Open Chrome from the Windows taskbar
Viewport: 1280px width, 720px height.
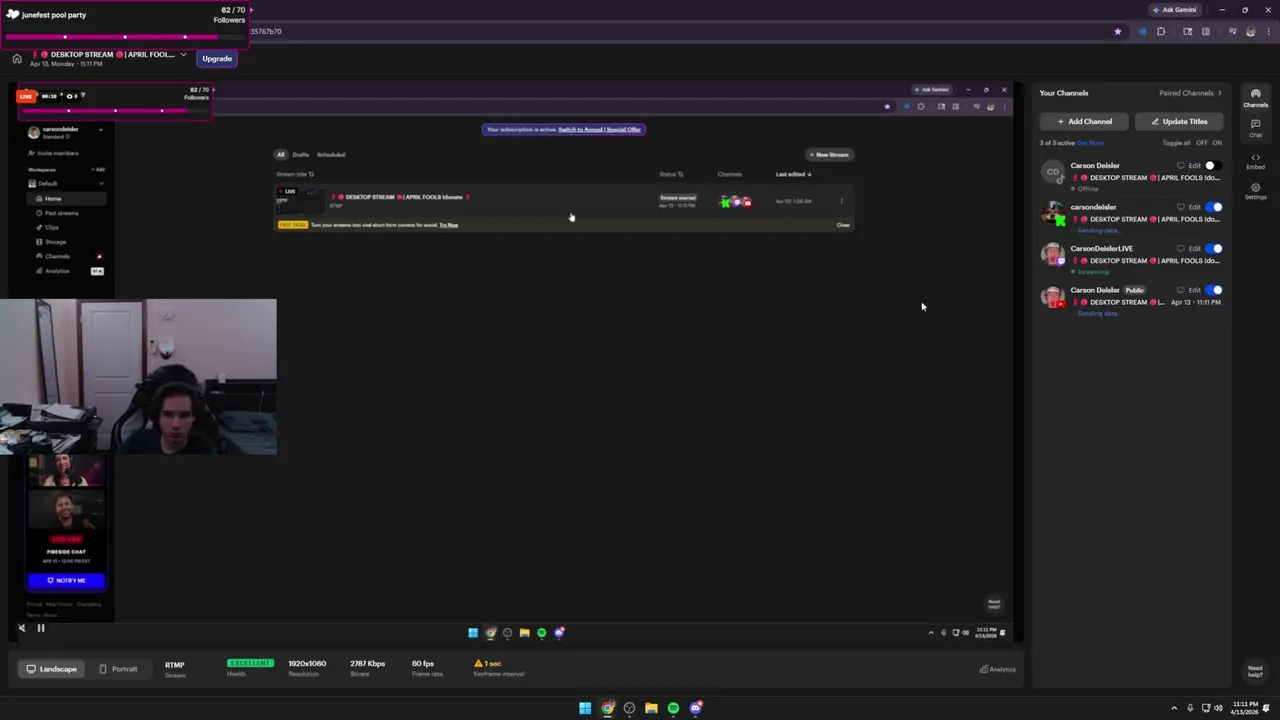(x=607, y=708)
